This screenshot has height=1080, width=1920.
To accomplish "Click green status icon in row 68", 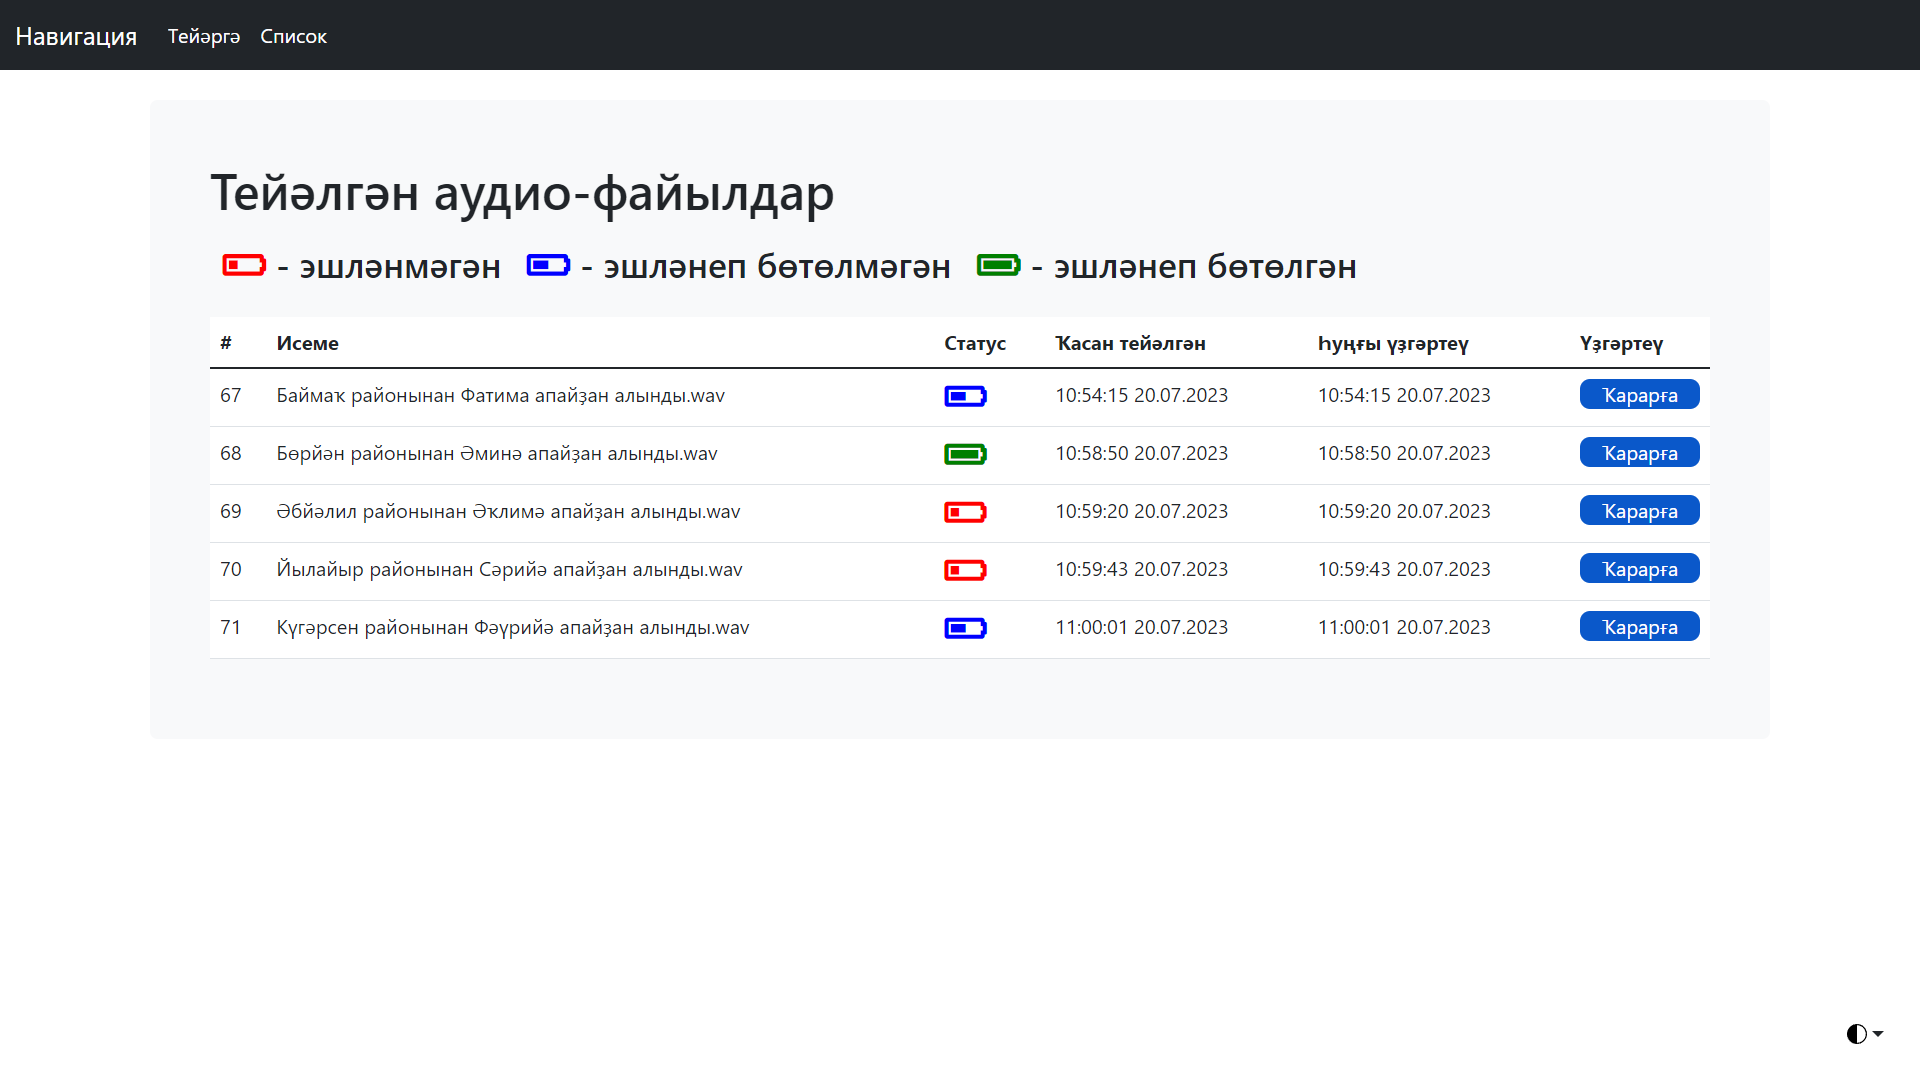I will [965, 455].
